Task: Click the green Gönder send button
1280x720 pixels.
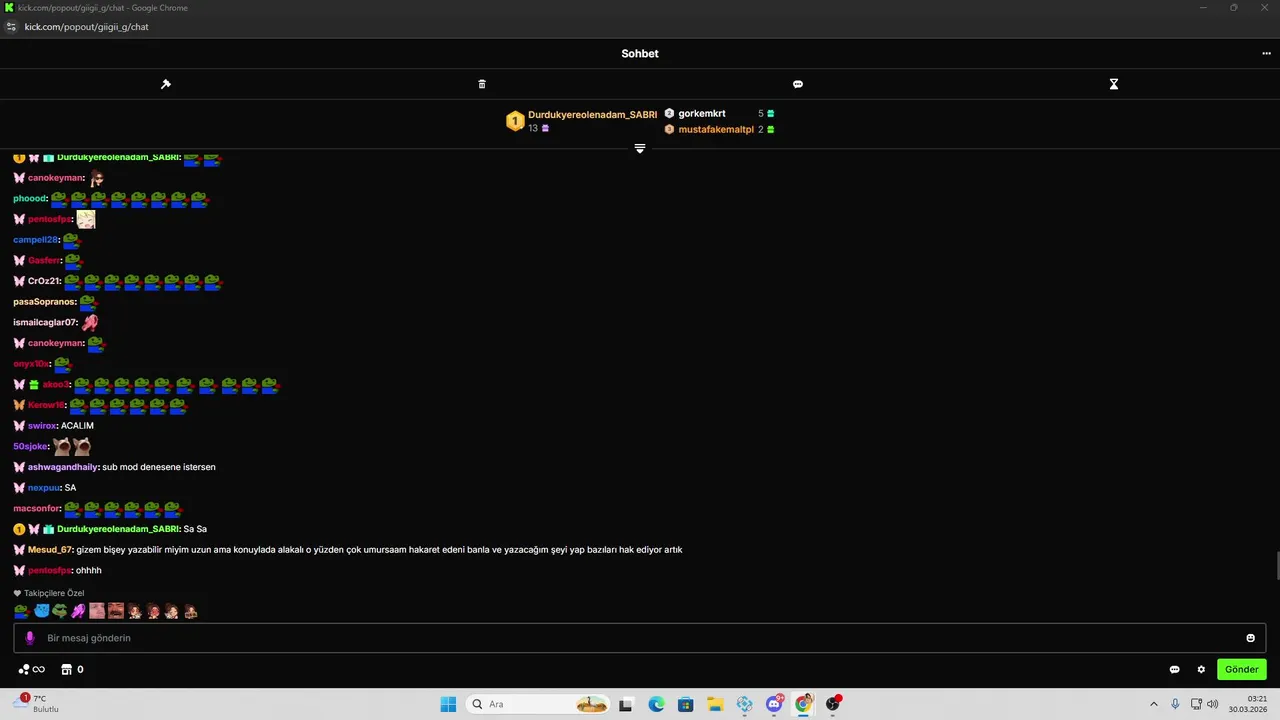Action: pyautogui.click(x=1242, y=670)
